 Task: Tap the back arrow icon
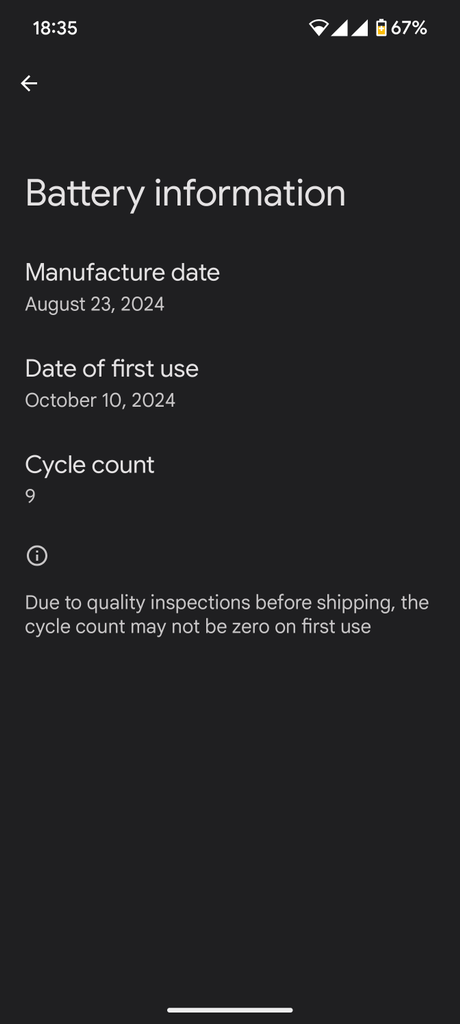(29, 83)
